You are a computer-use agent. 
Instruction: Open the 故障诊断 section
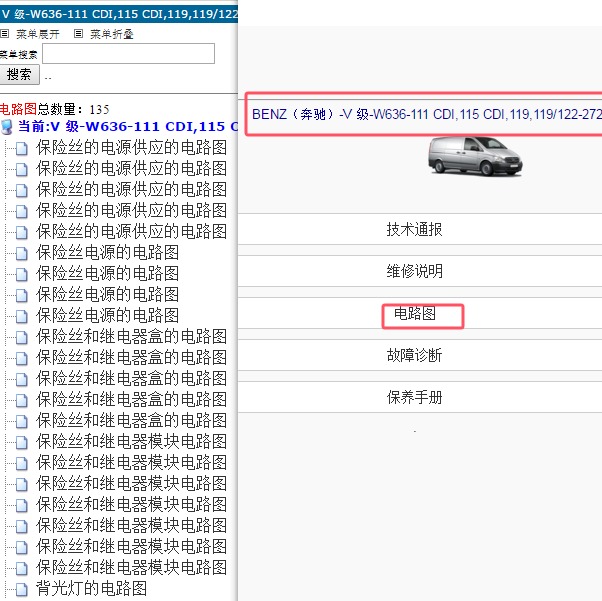(x=414, y=355)
